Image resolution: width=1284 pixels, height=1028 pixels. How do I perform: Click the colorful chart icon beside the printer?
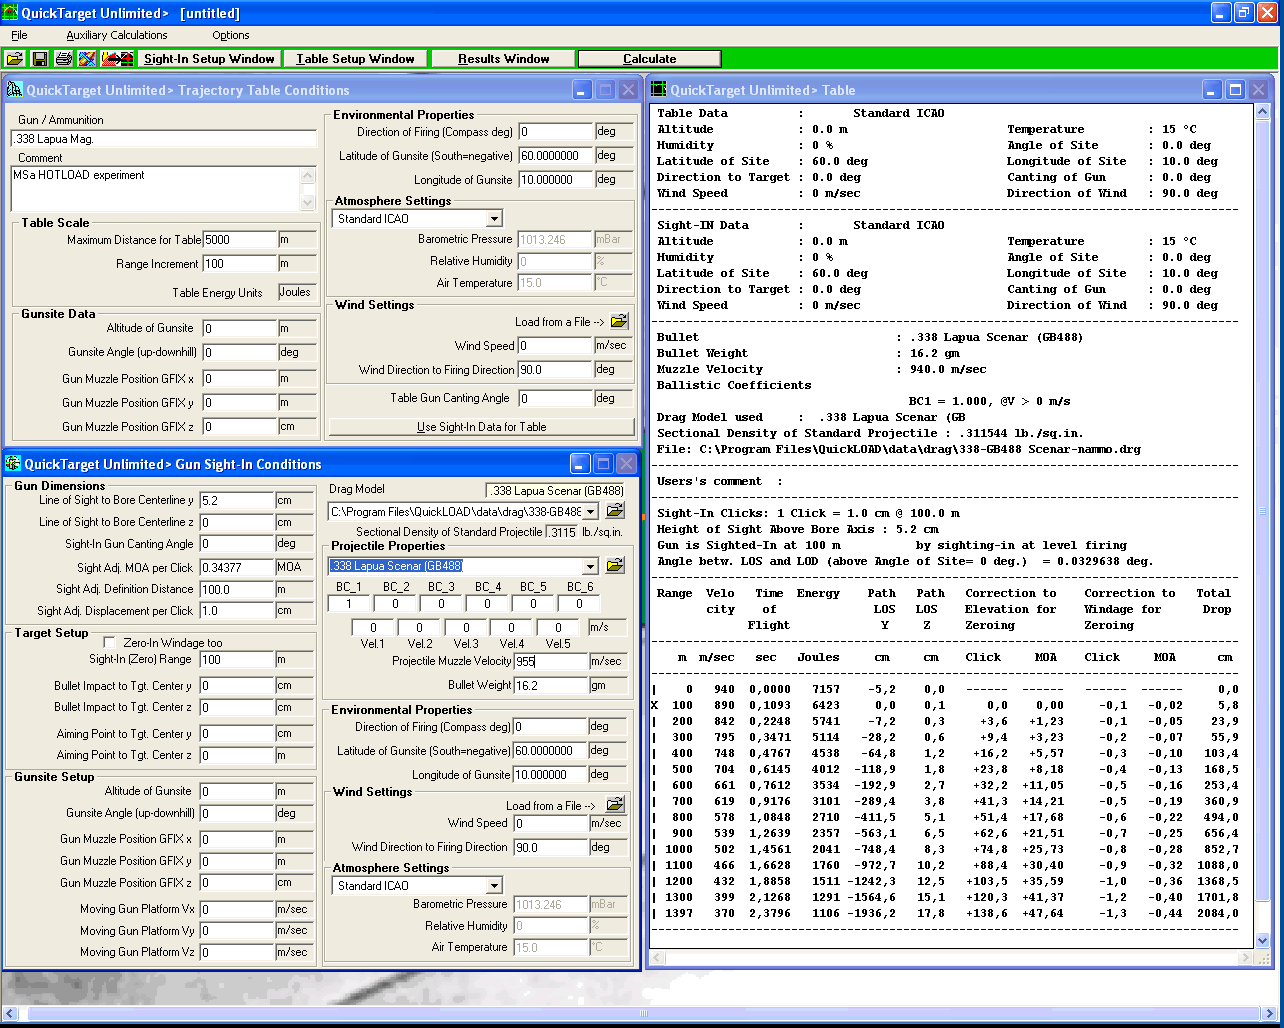88,59
